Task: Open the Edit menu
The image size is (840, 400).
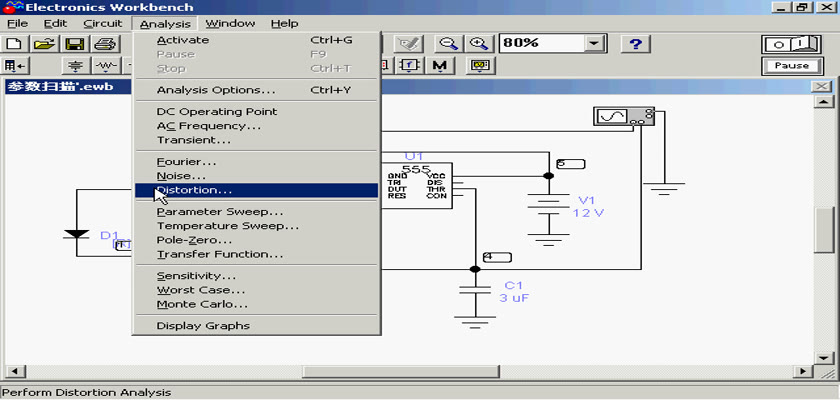Action: pyautogui.click(x=56, y=24)
